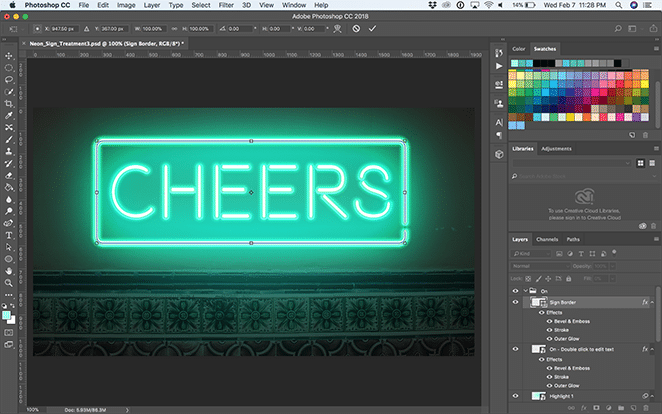This screenshot has width=662, height=414.
Task: Hide the Highlight 1 layer
Action: tap(516, 397)
